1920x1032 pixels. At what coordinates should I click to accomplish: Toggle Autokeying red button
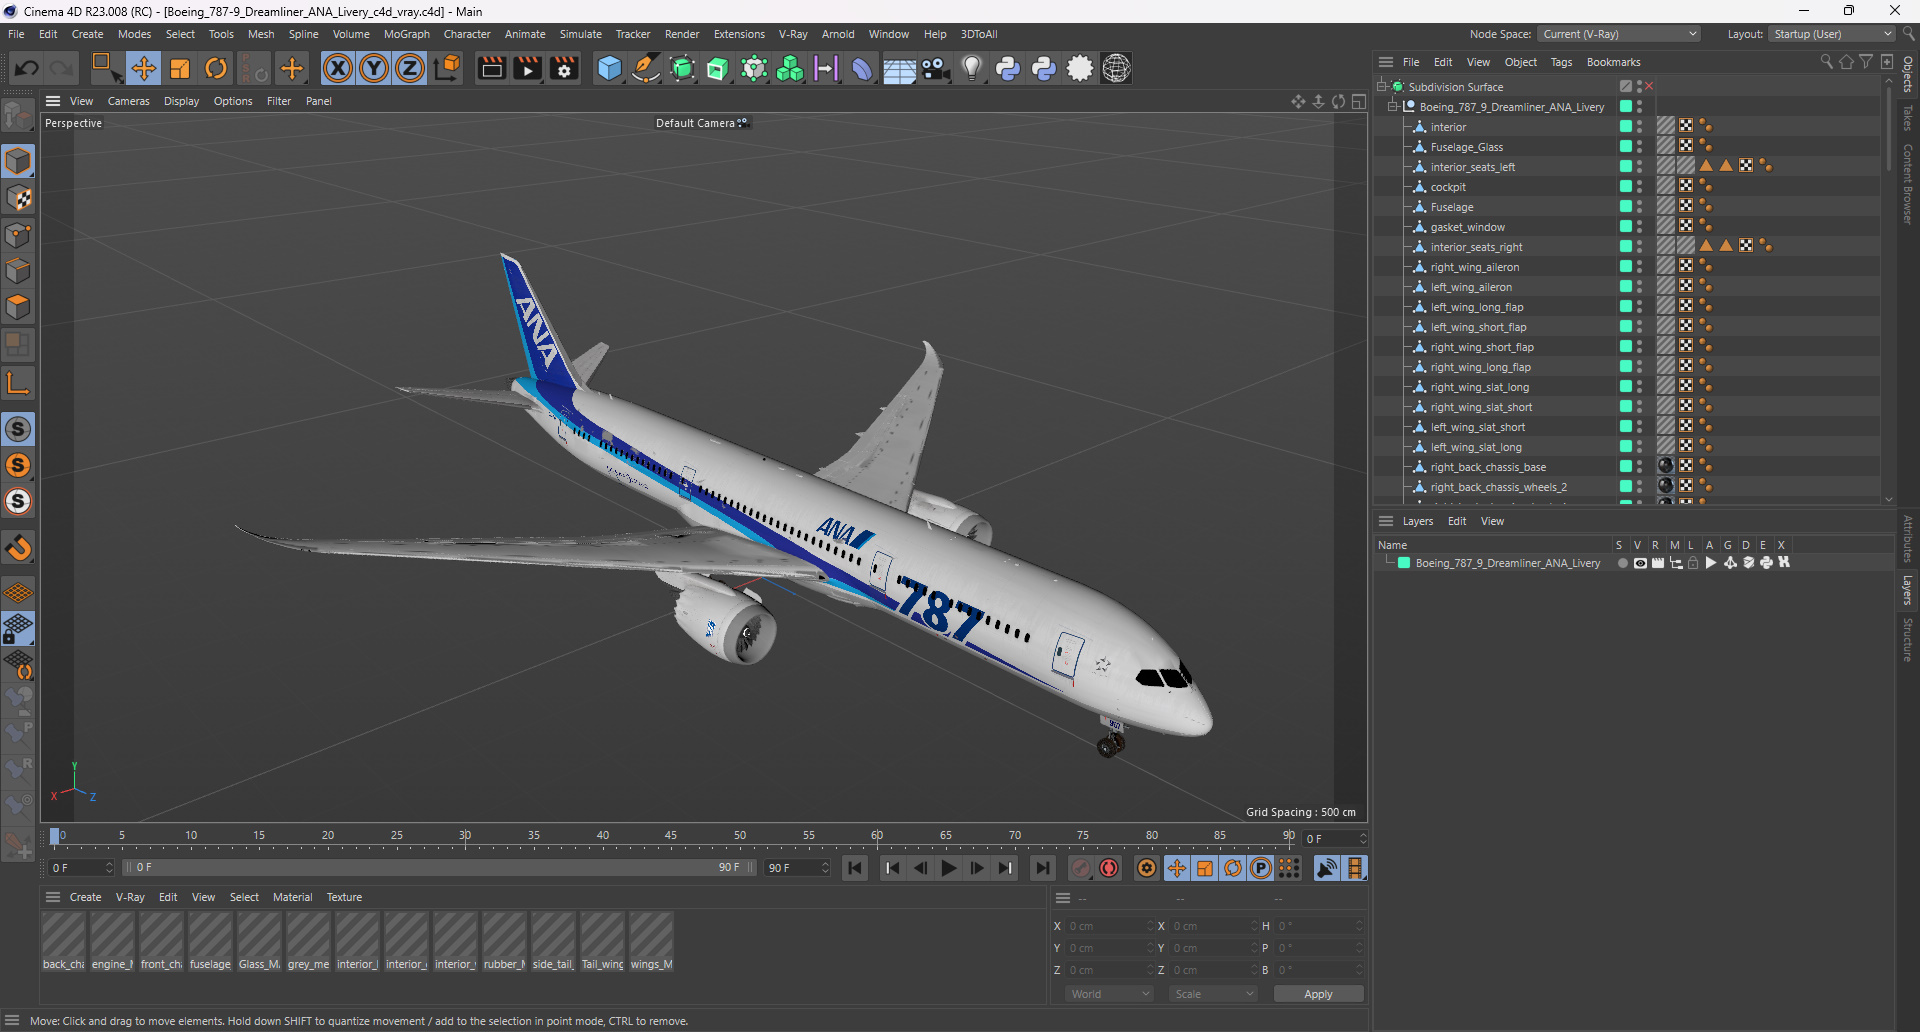(1109, 868)
